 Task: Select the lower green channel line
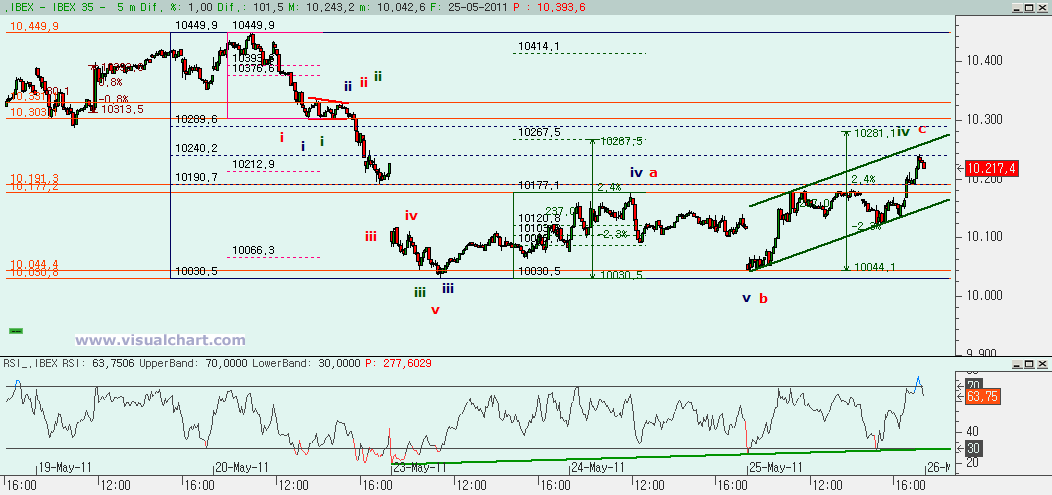tap(849, 234)
